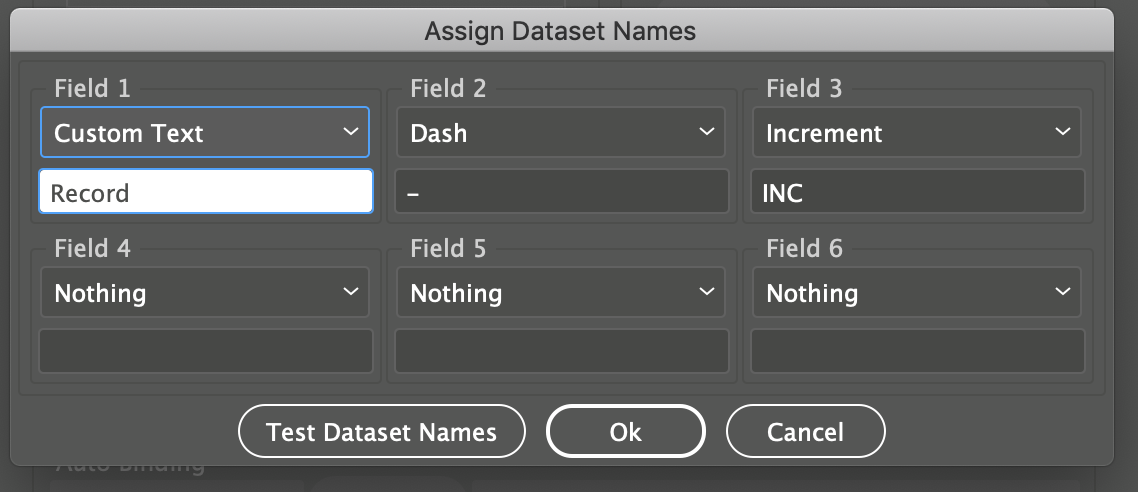
Task: Click the Field 1 group label
Action: point(92,89)
